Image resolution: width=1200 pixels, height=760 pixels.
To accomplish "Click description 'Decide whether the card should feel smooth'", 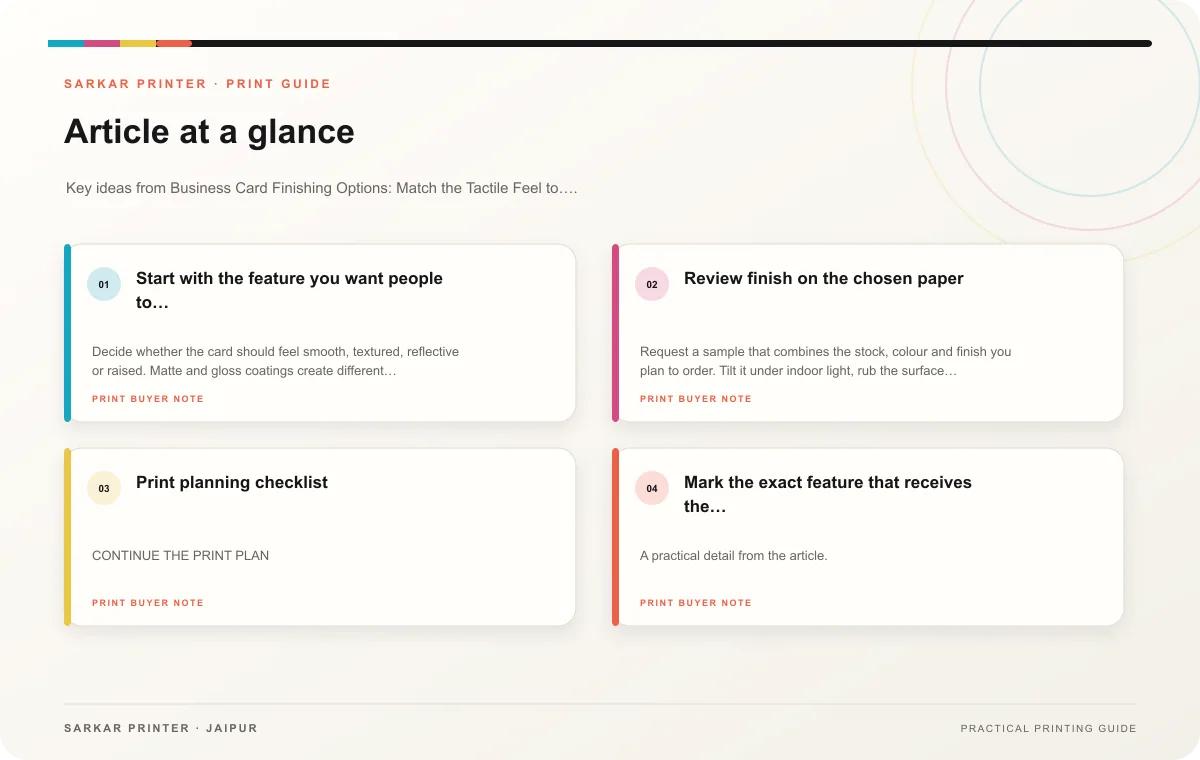I will 276,361.
